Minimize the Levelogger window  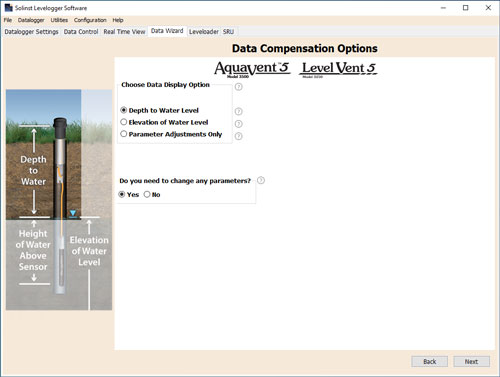click(443, 8)
